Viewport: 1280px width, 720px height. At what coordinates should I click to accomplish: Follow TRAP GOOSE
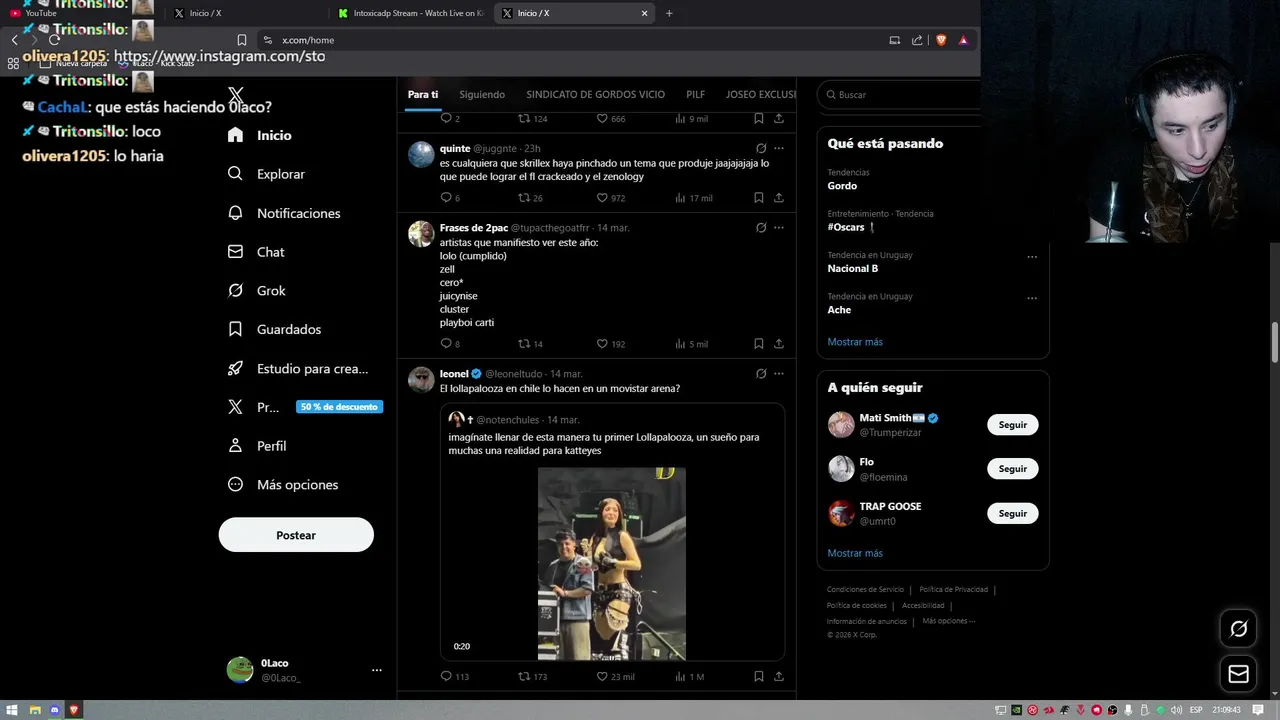1012,513
